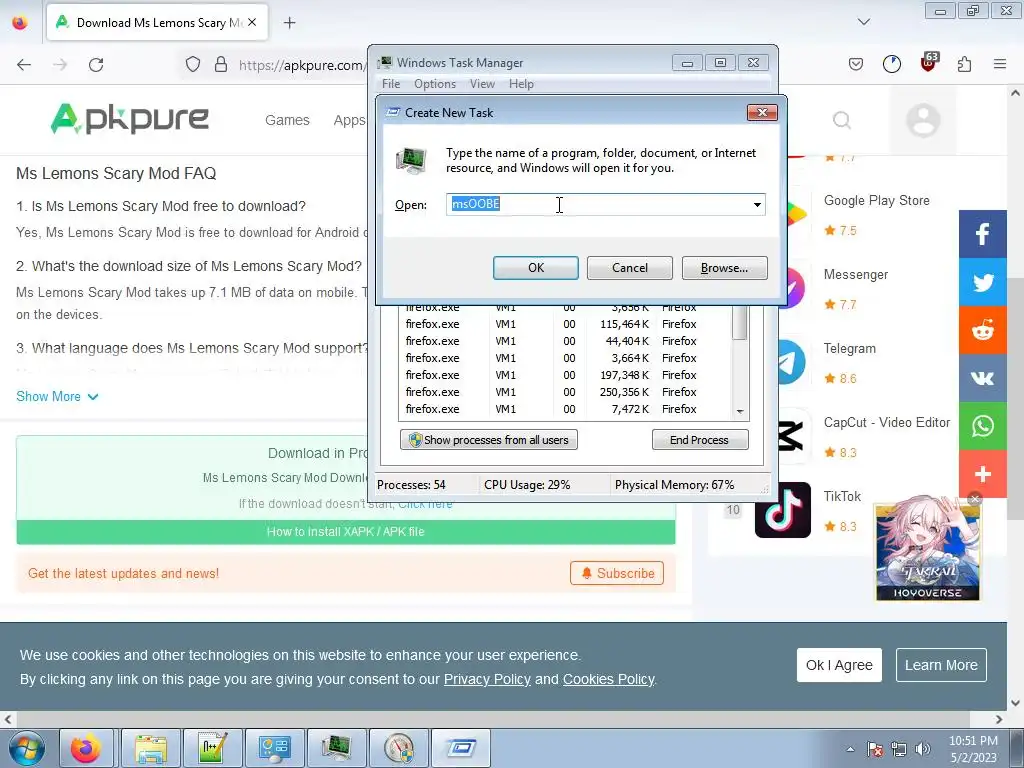Open Task Manager File menu
Screen dimensions: 1024x768
pos(391,84)
